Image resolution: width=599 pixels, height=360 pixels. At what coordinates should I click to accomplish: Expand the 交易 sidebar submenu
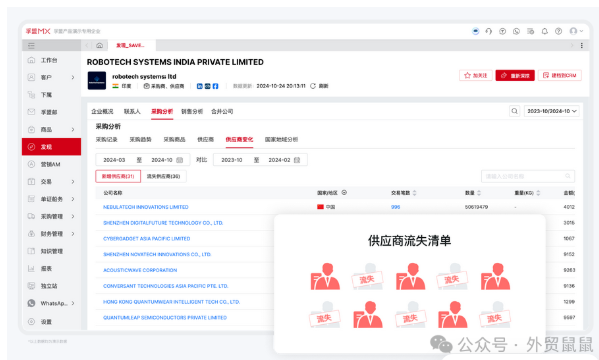pos(73,182)
